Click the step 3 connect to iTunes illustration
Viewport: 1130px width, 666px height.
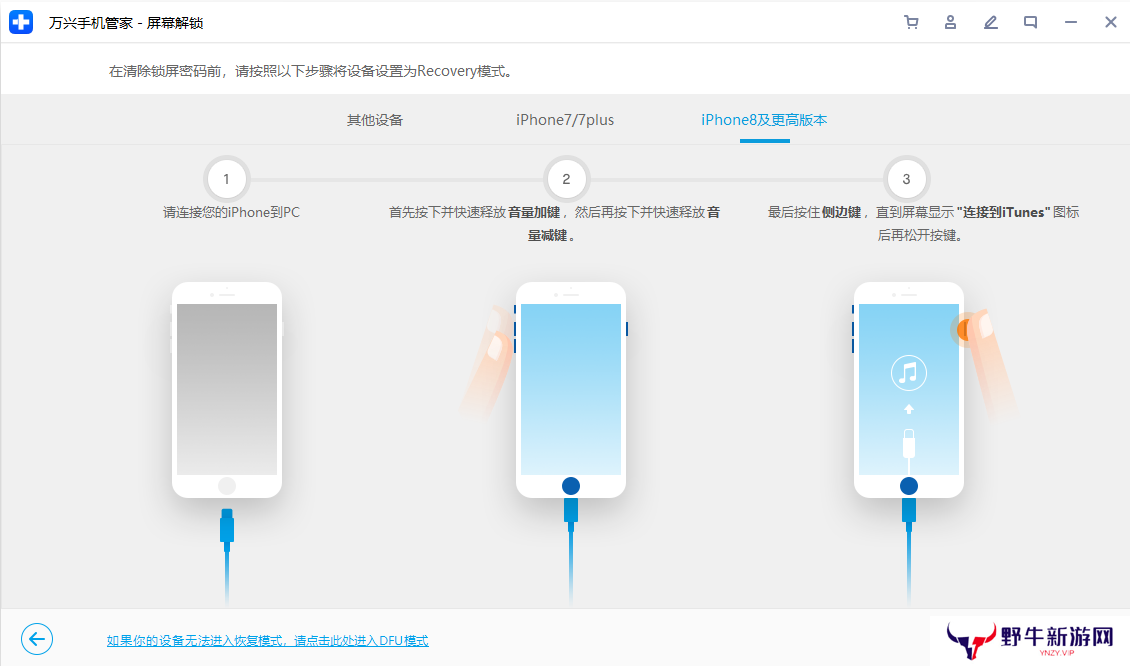click(909, 390)
